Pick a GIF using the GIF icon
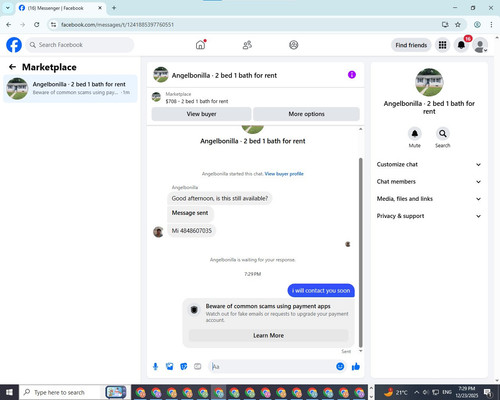This screenshot has width=500, height=400. [x=198, y=367]
